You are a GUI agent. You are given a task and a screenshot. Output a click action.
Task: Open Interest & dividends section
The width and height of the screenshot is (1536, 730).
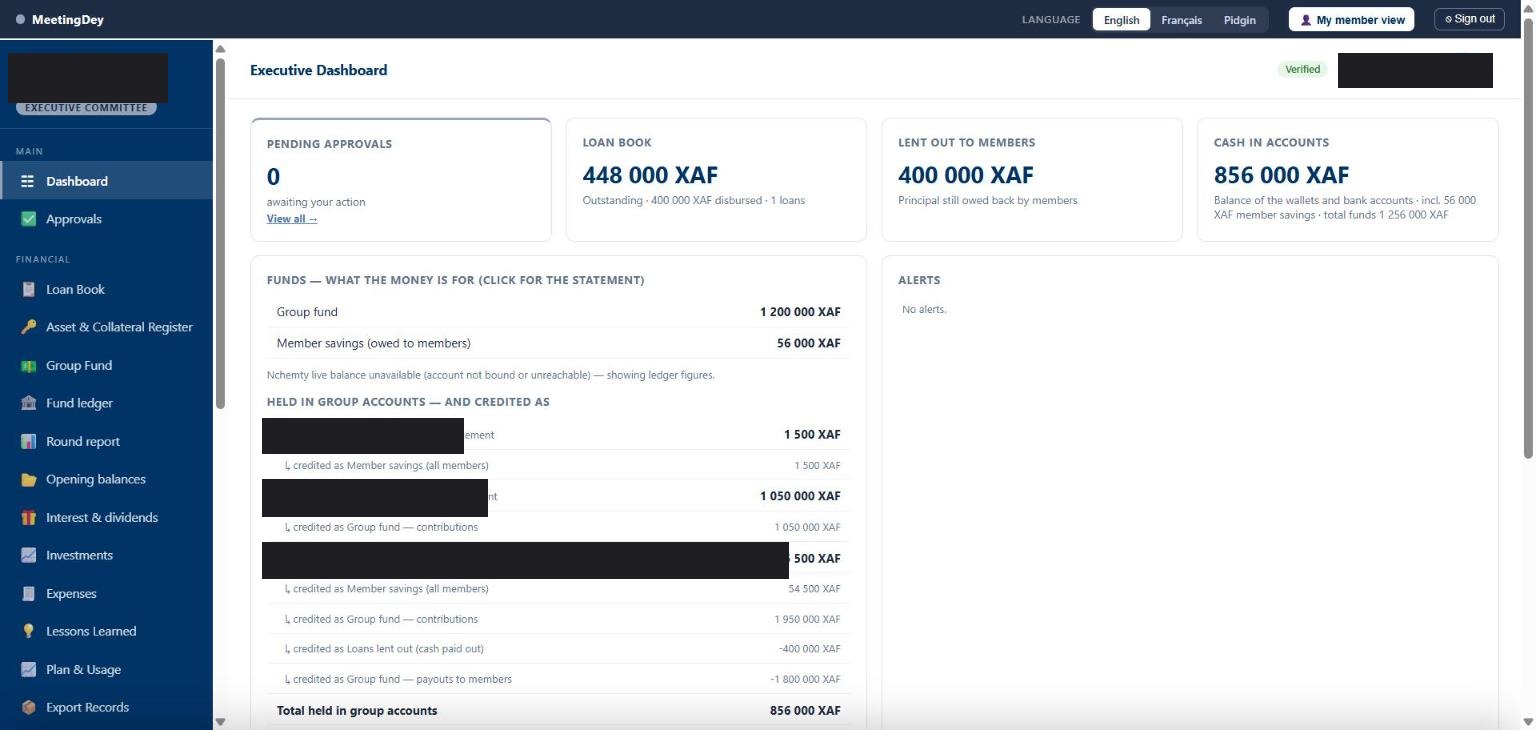(x=106, y=517)
